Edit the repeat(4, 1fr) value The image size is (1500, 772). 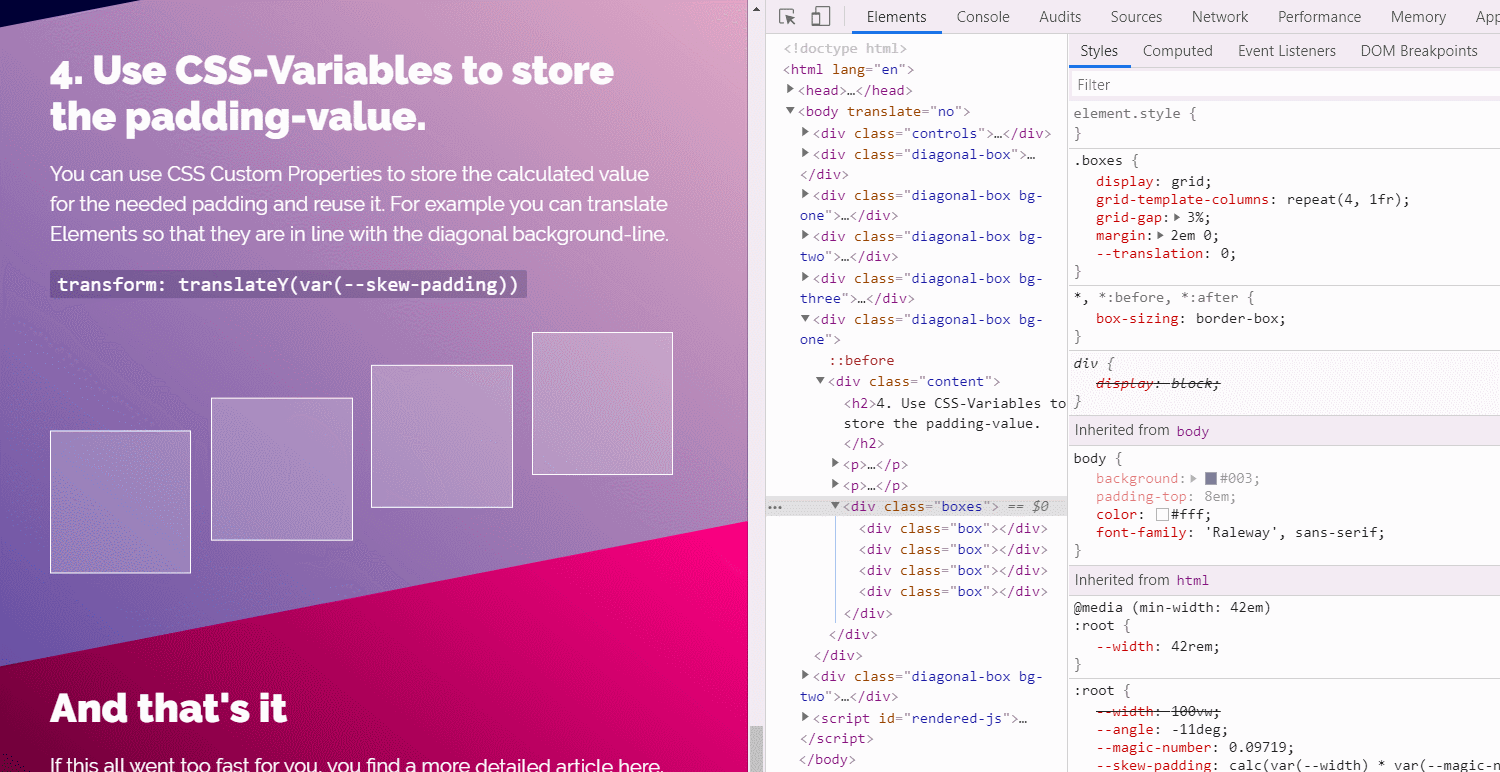click(1345, 199)
